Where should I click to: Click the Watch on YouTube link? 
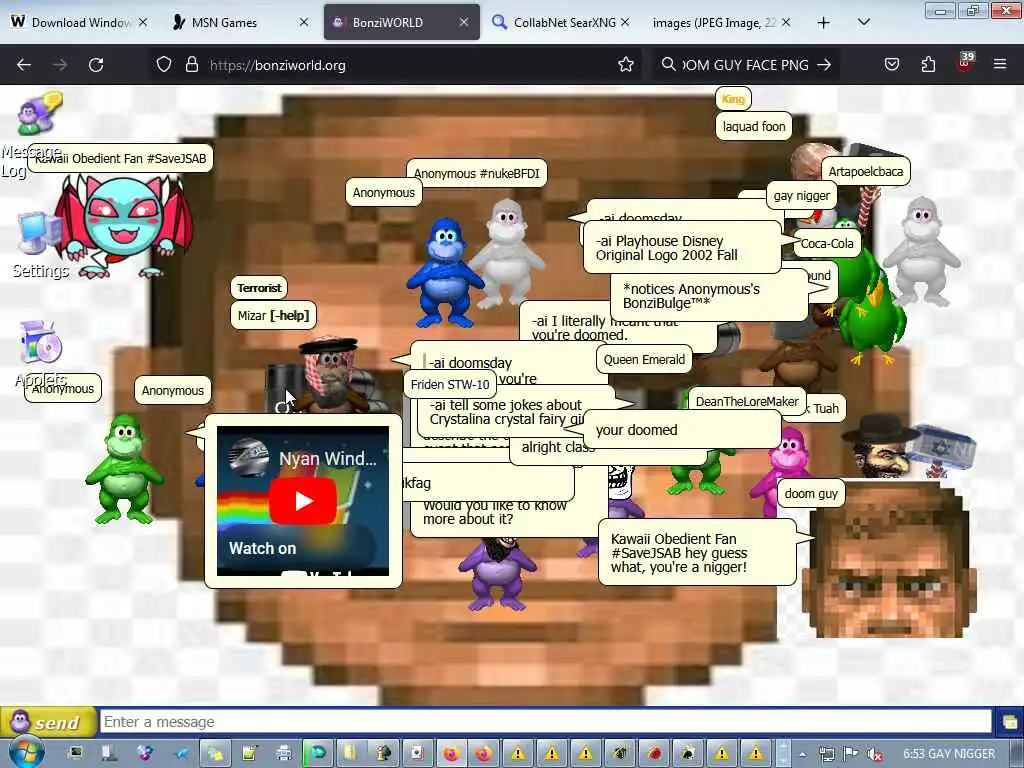(x=262, y=549)
